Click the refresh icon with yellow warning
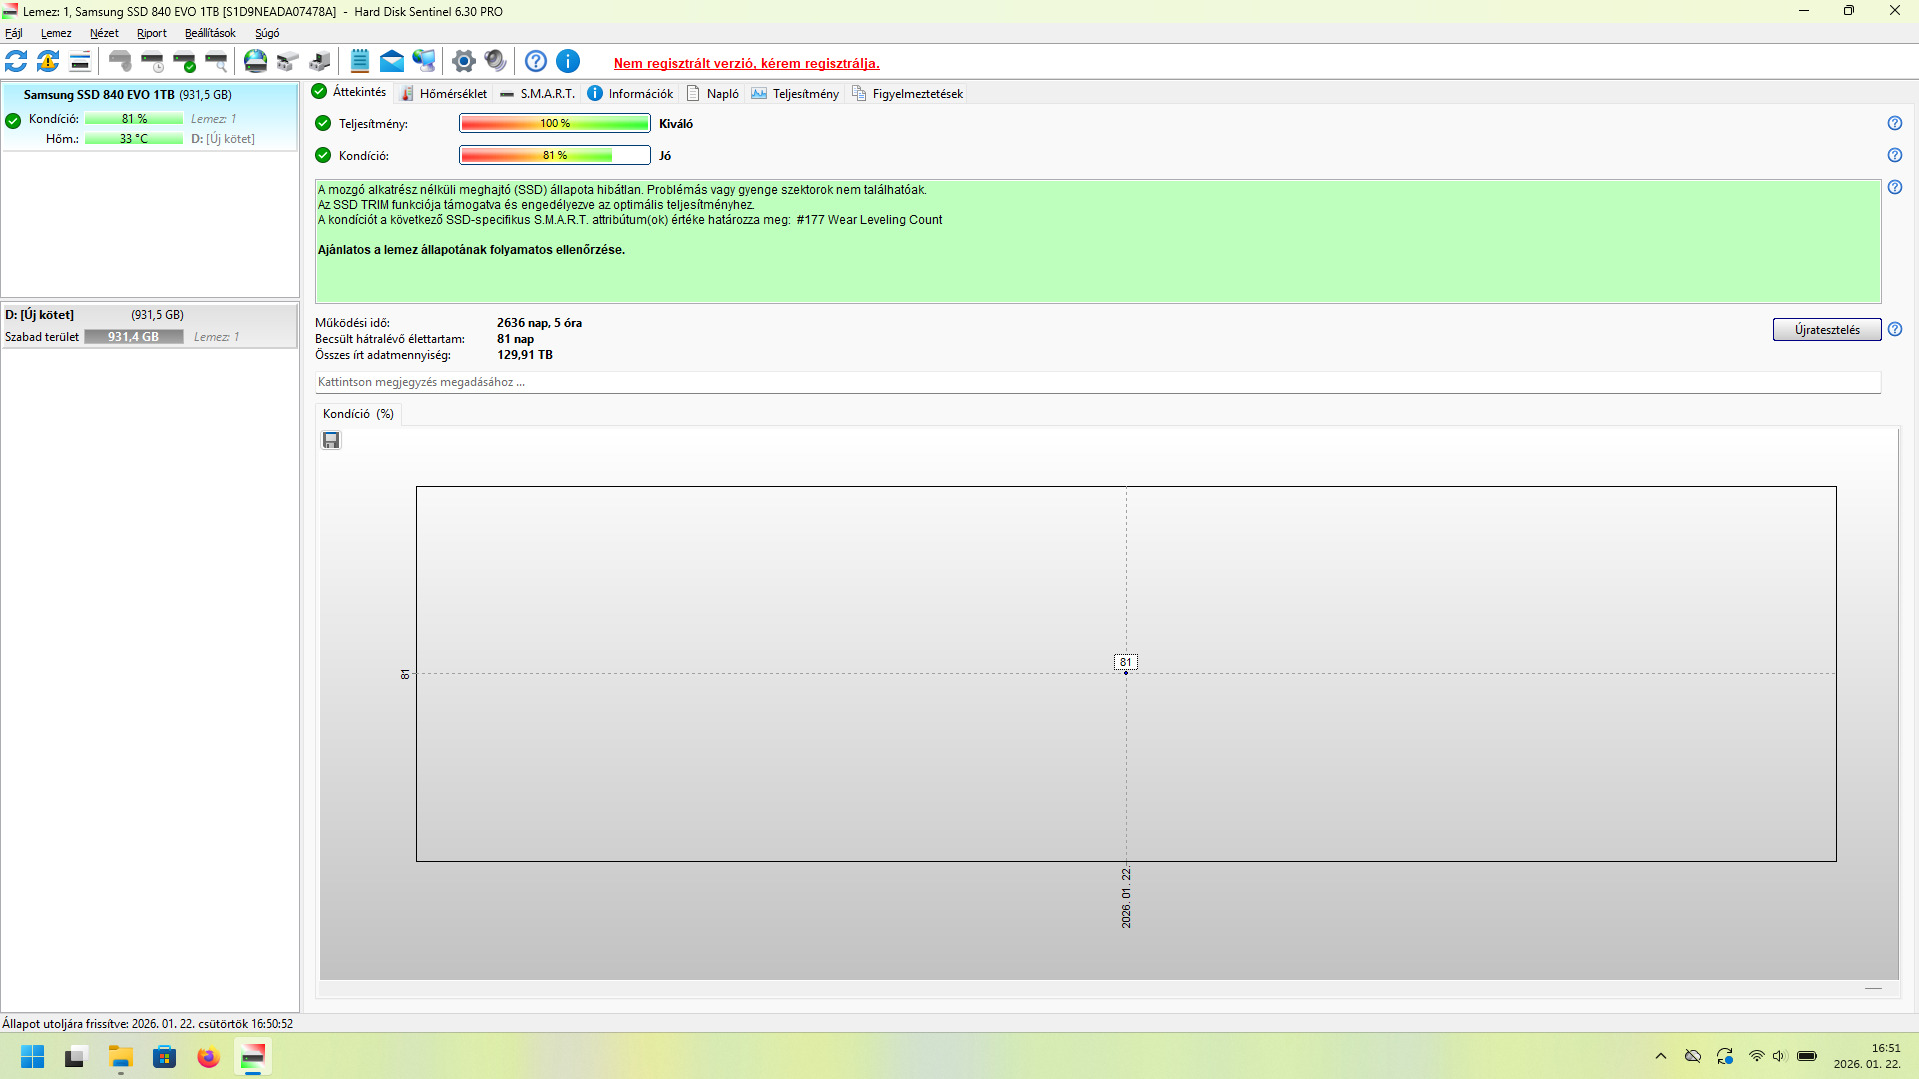Screen dimensions: 1919x1079 [48, 62]
